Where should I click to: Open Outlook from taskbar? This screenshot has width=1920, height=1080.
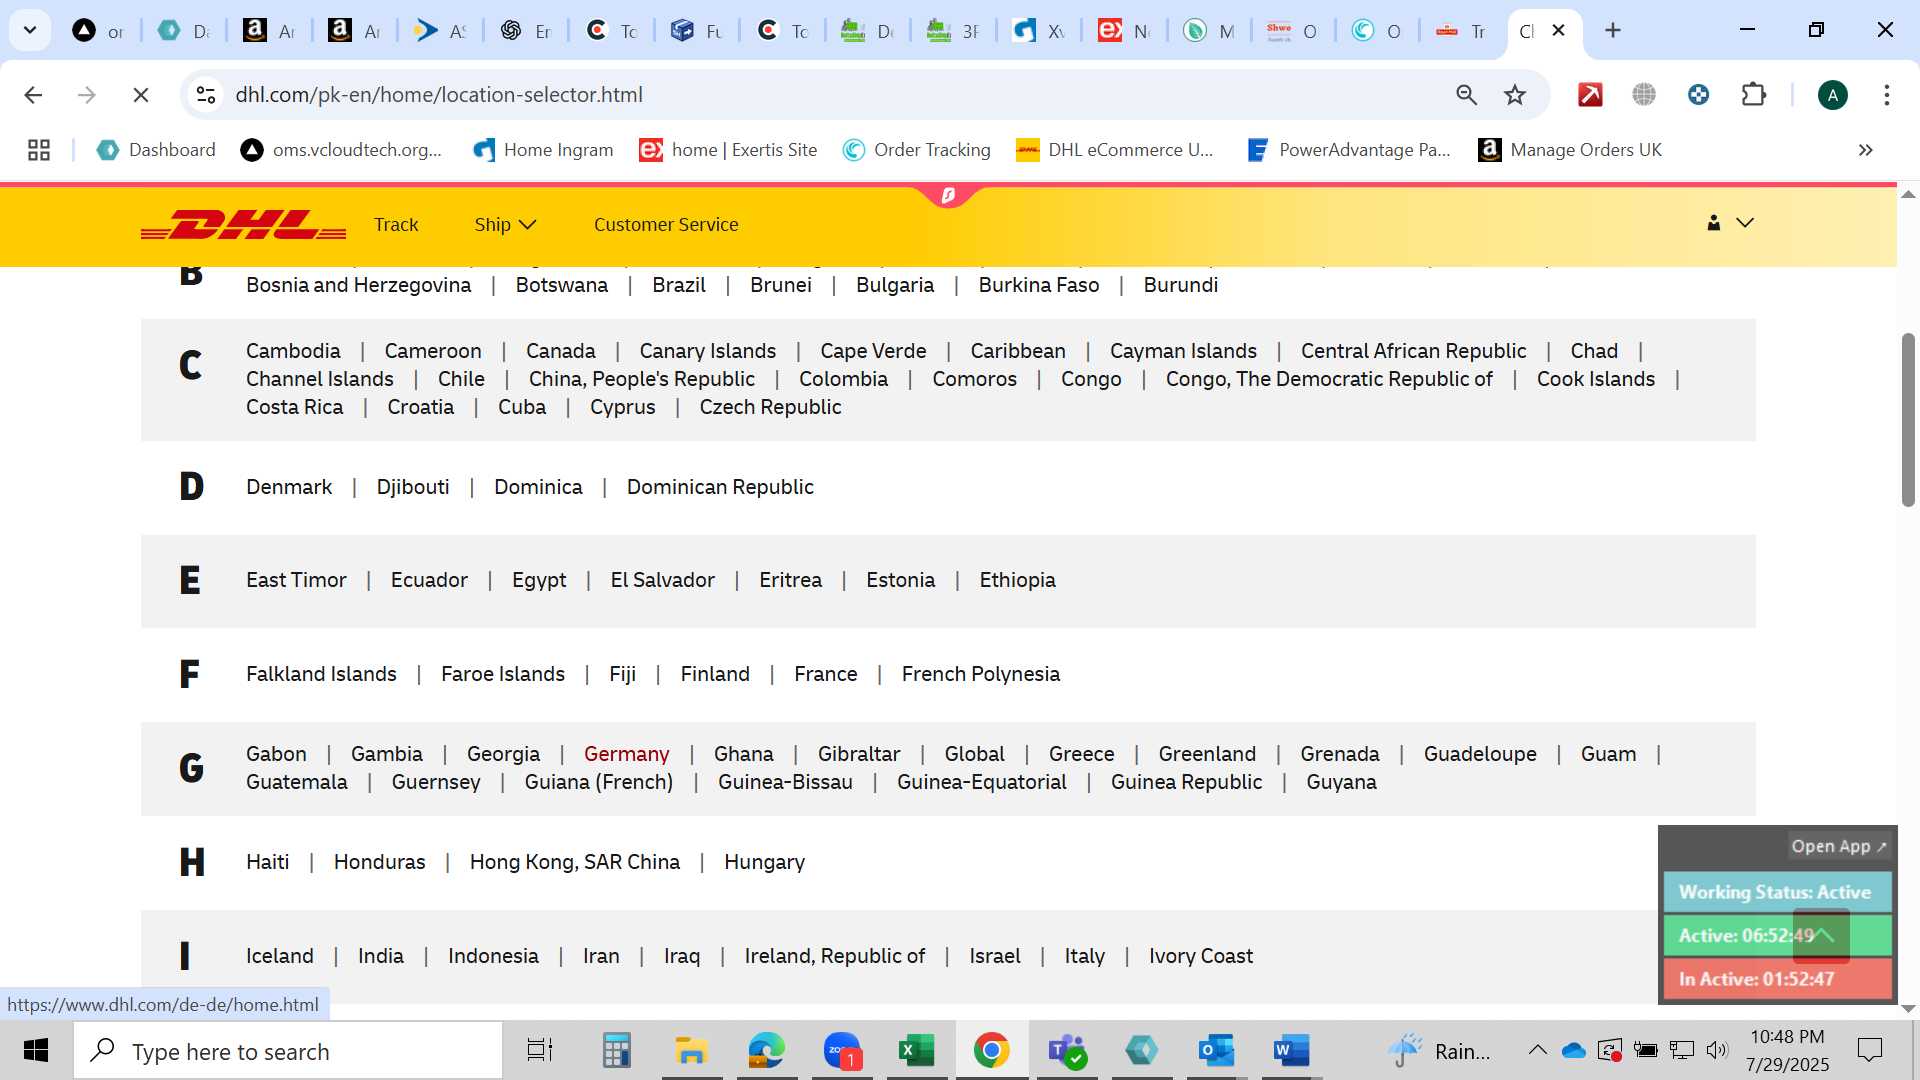pyautogui.click(x=1216, y=1051)
